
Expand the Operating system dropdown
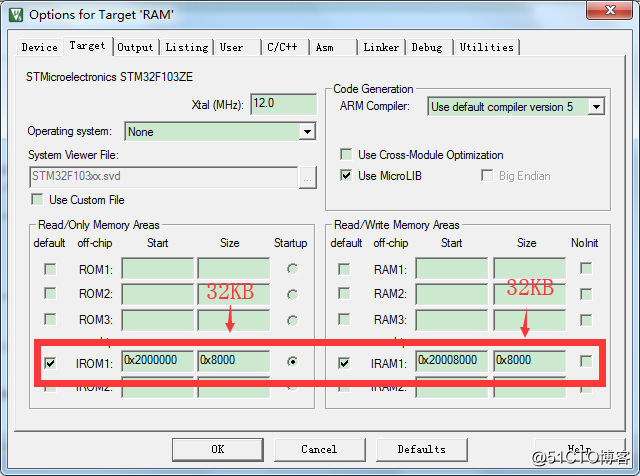pyautogui.click(x=307, y=131)
